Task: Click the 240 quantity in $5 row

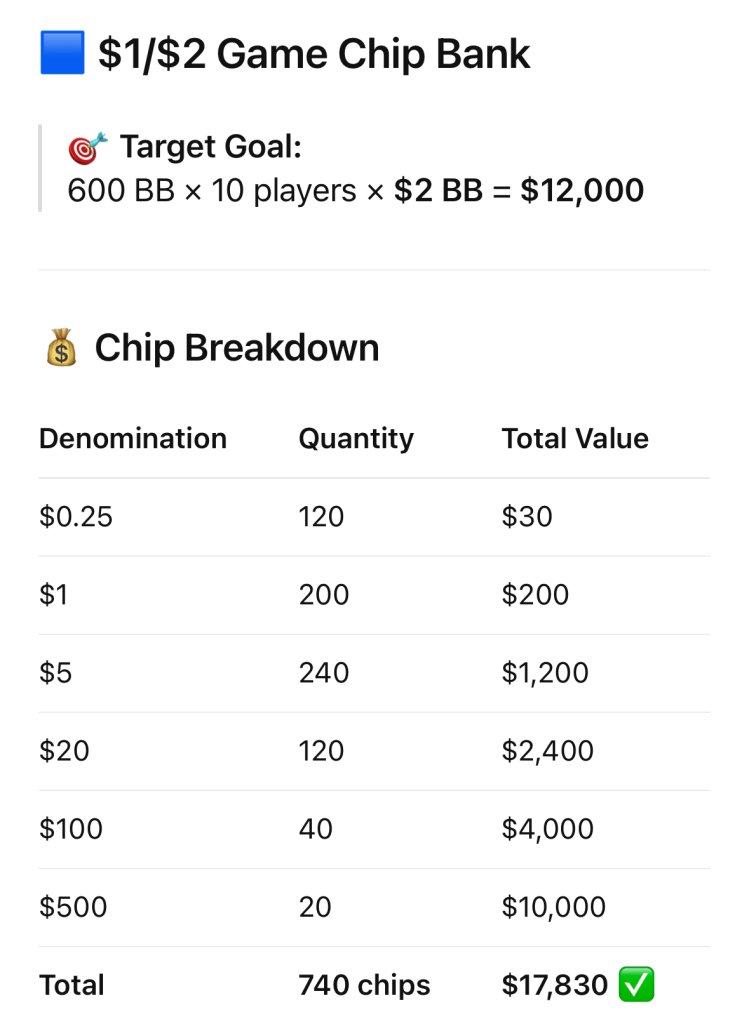Action: point(324,672)
